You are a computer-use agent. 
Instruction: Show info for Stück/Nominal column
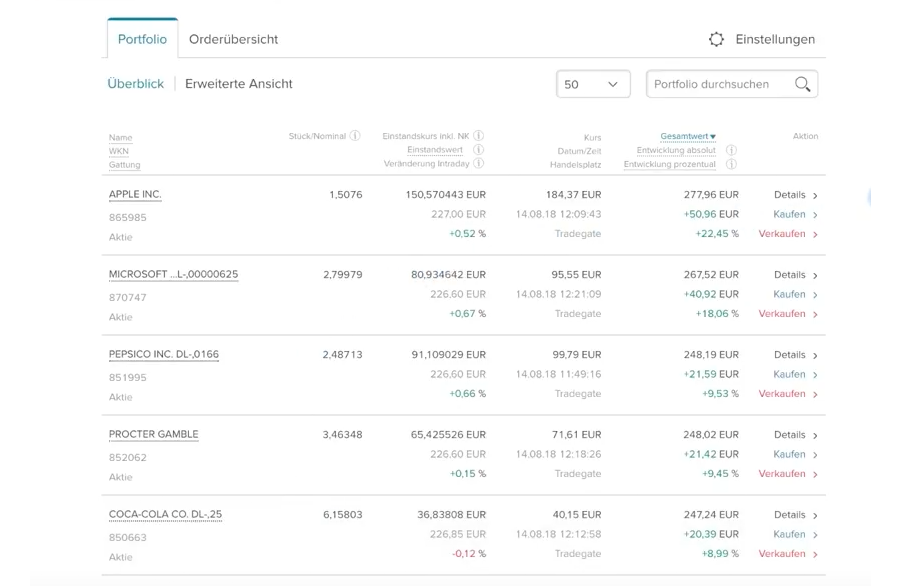point(355,136)
